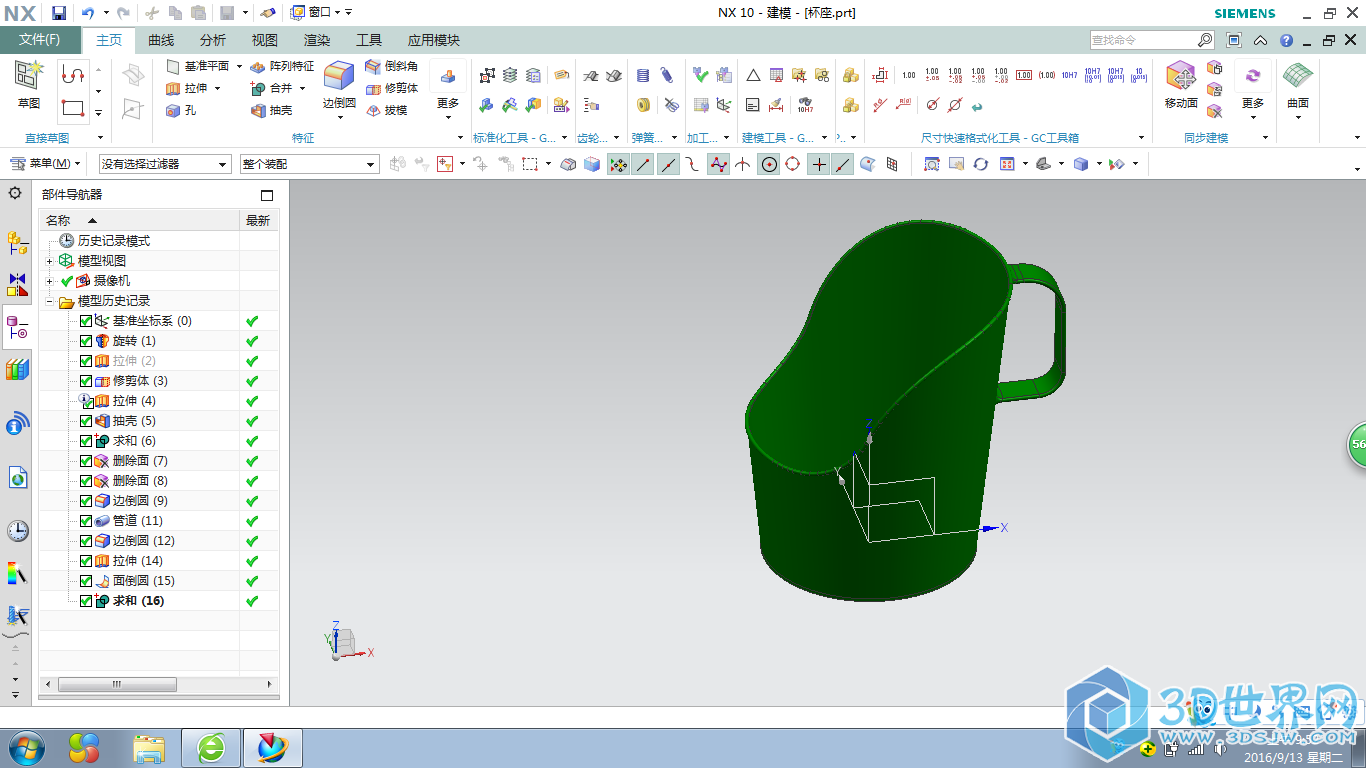This screenshot has width=1366, height=768.
Task: Switch to the 曲线 ribbon tab
Action: click(161, 40)
